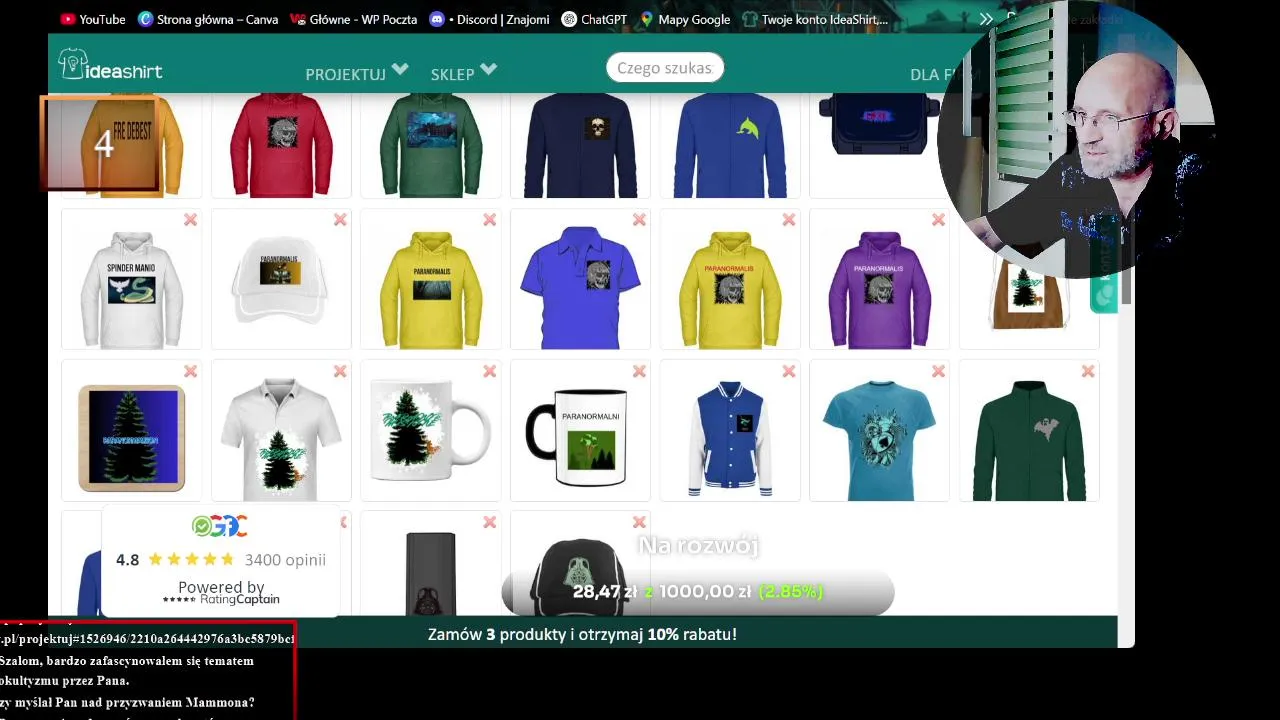Image resolution: width=1280 pixels, height=720 pixels.
Task: Open the YouTube bookmark
Action: tap(93, 19)
